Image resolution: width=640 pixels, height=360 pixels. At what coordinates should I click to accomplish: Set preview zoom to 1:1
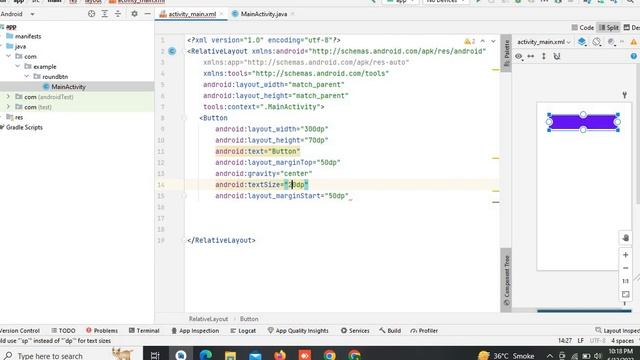point(625,281)
